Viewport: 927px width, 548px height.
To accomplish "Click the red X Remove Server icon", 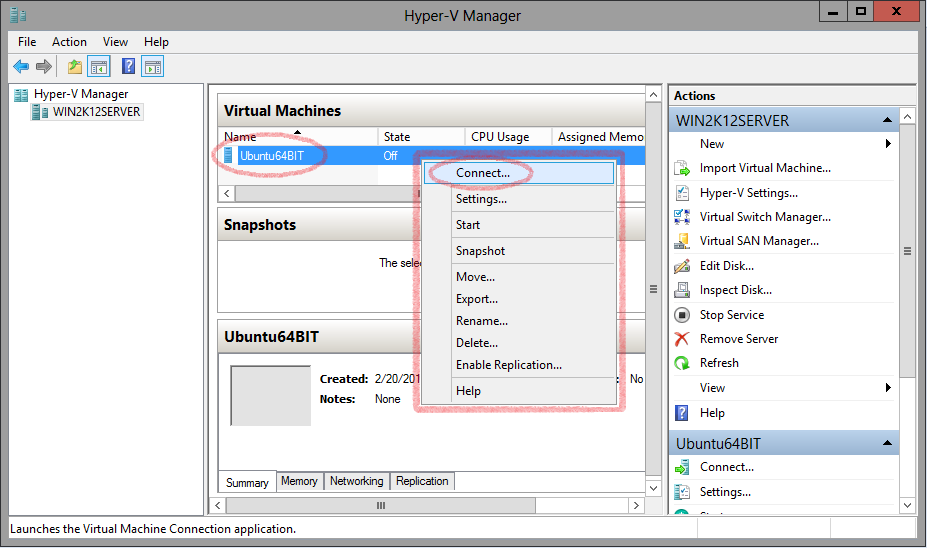I will 682,339.
